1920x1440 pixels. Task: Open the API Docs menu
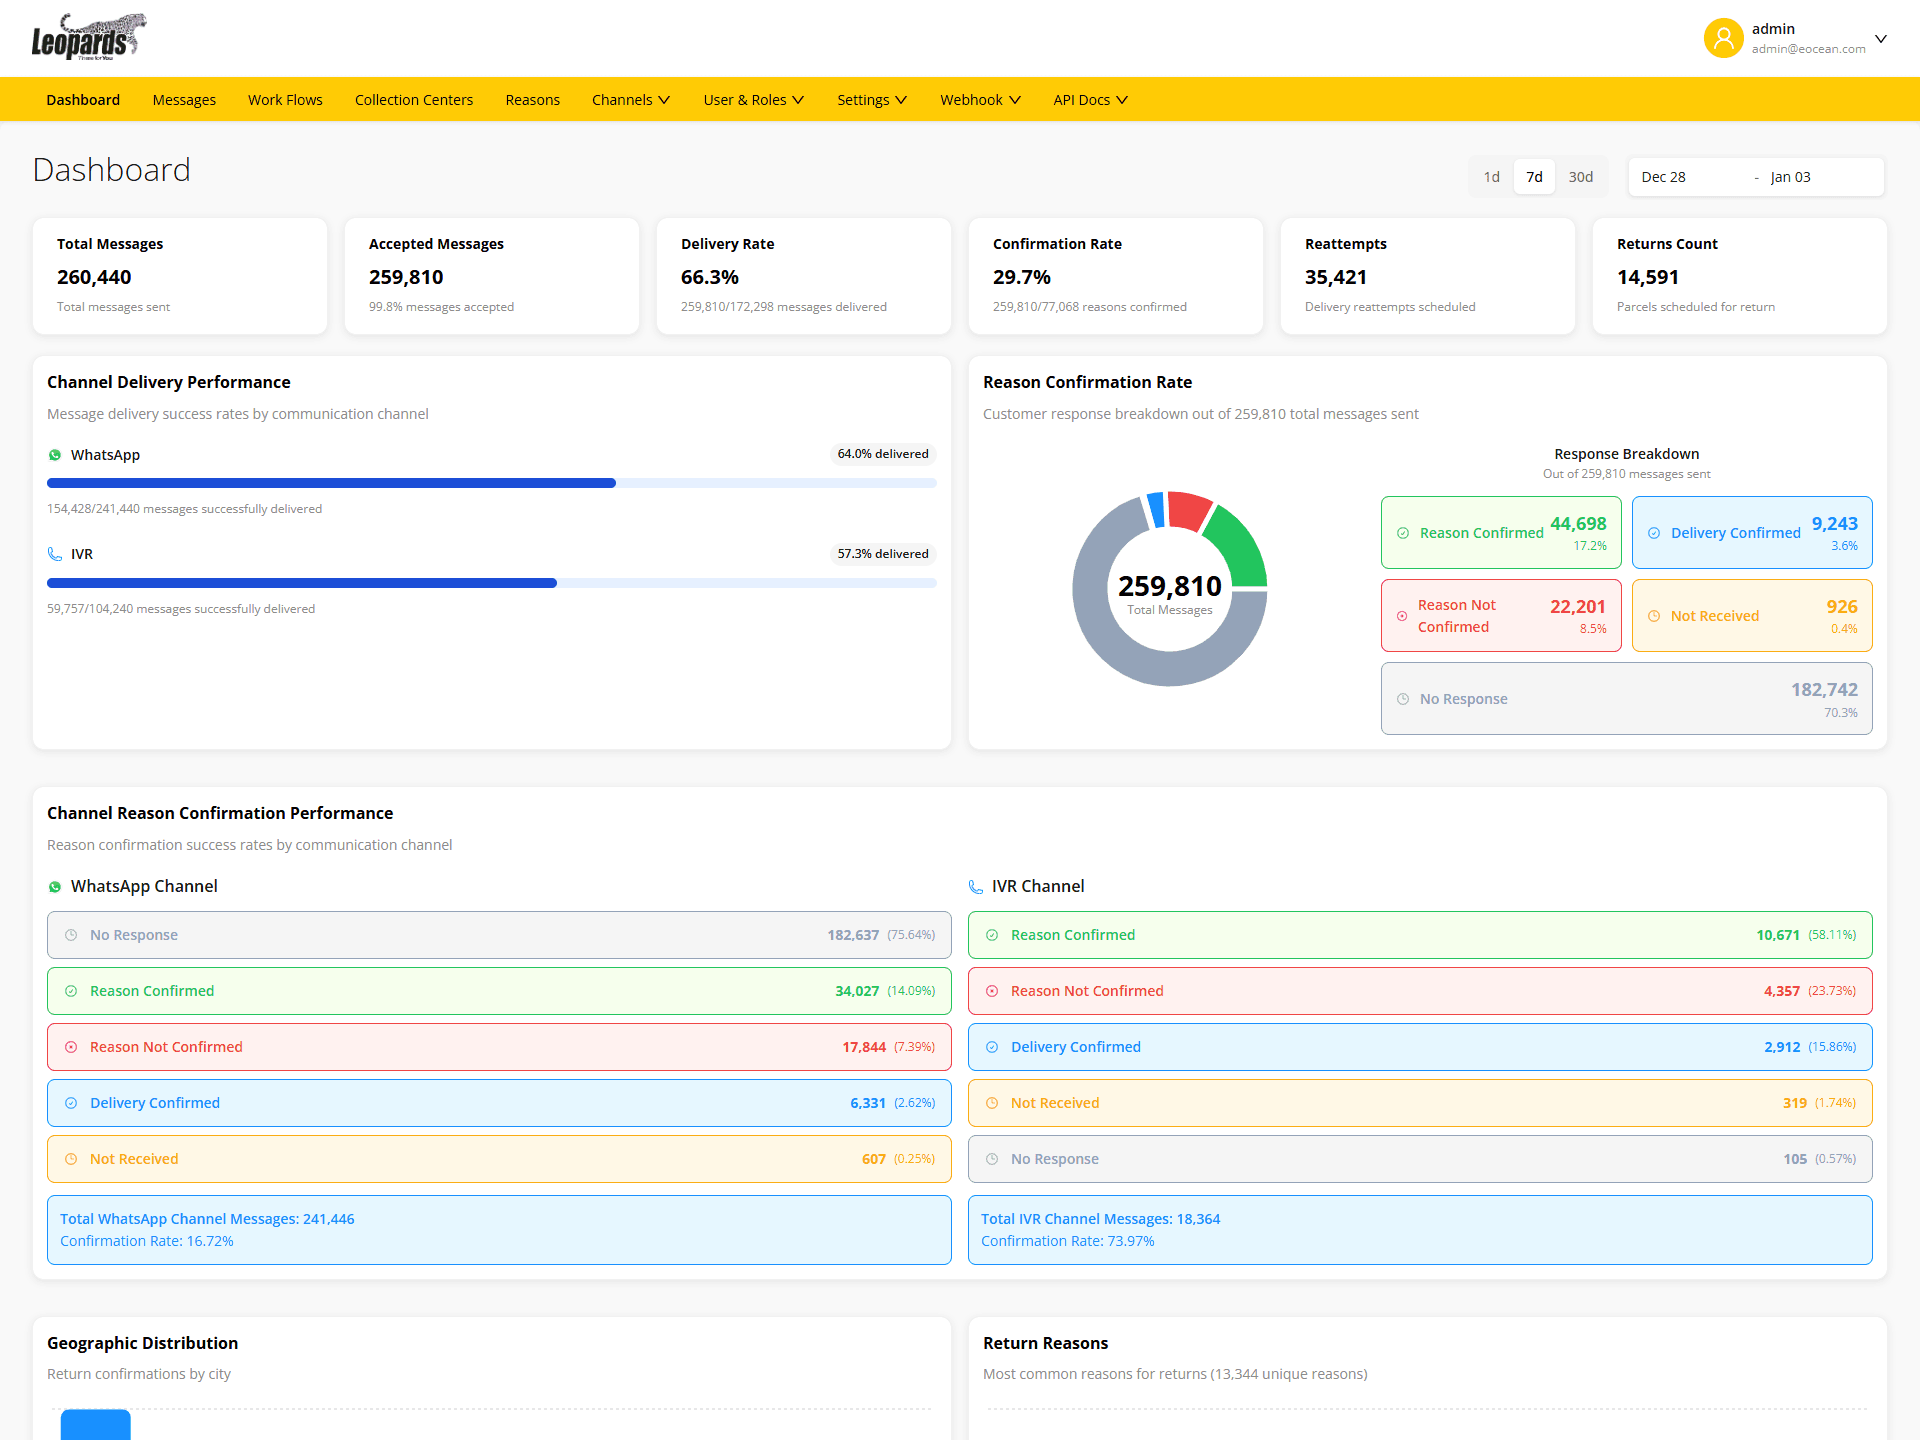pyautogui.click(x=1089, y=99)
